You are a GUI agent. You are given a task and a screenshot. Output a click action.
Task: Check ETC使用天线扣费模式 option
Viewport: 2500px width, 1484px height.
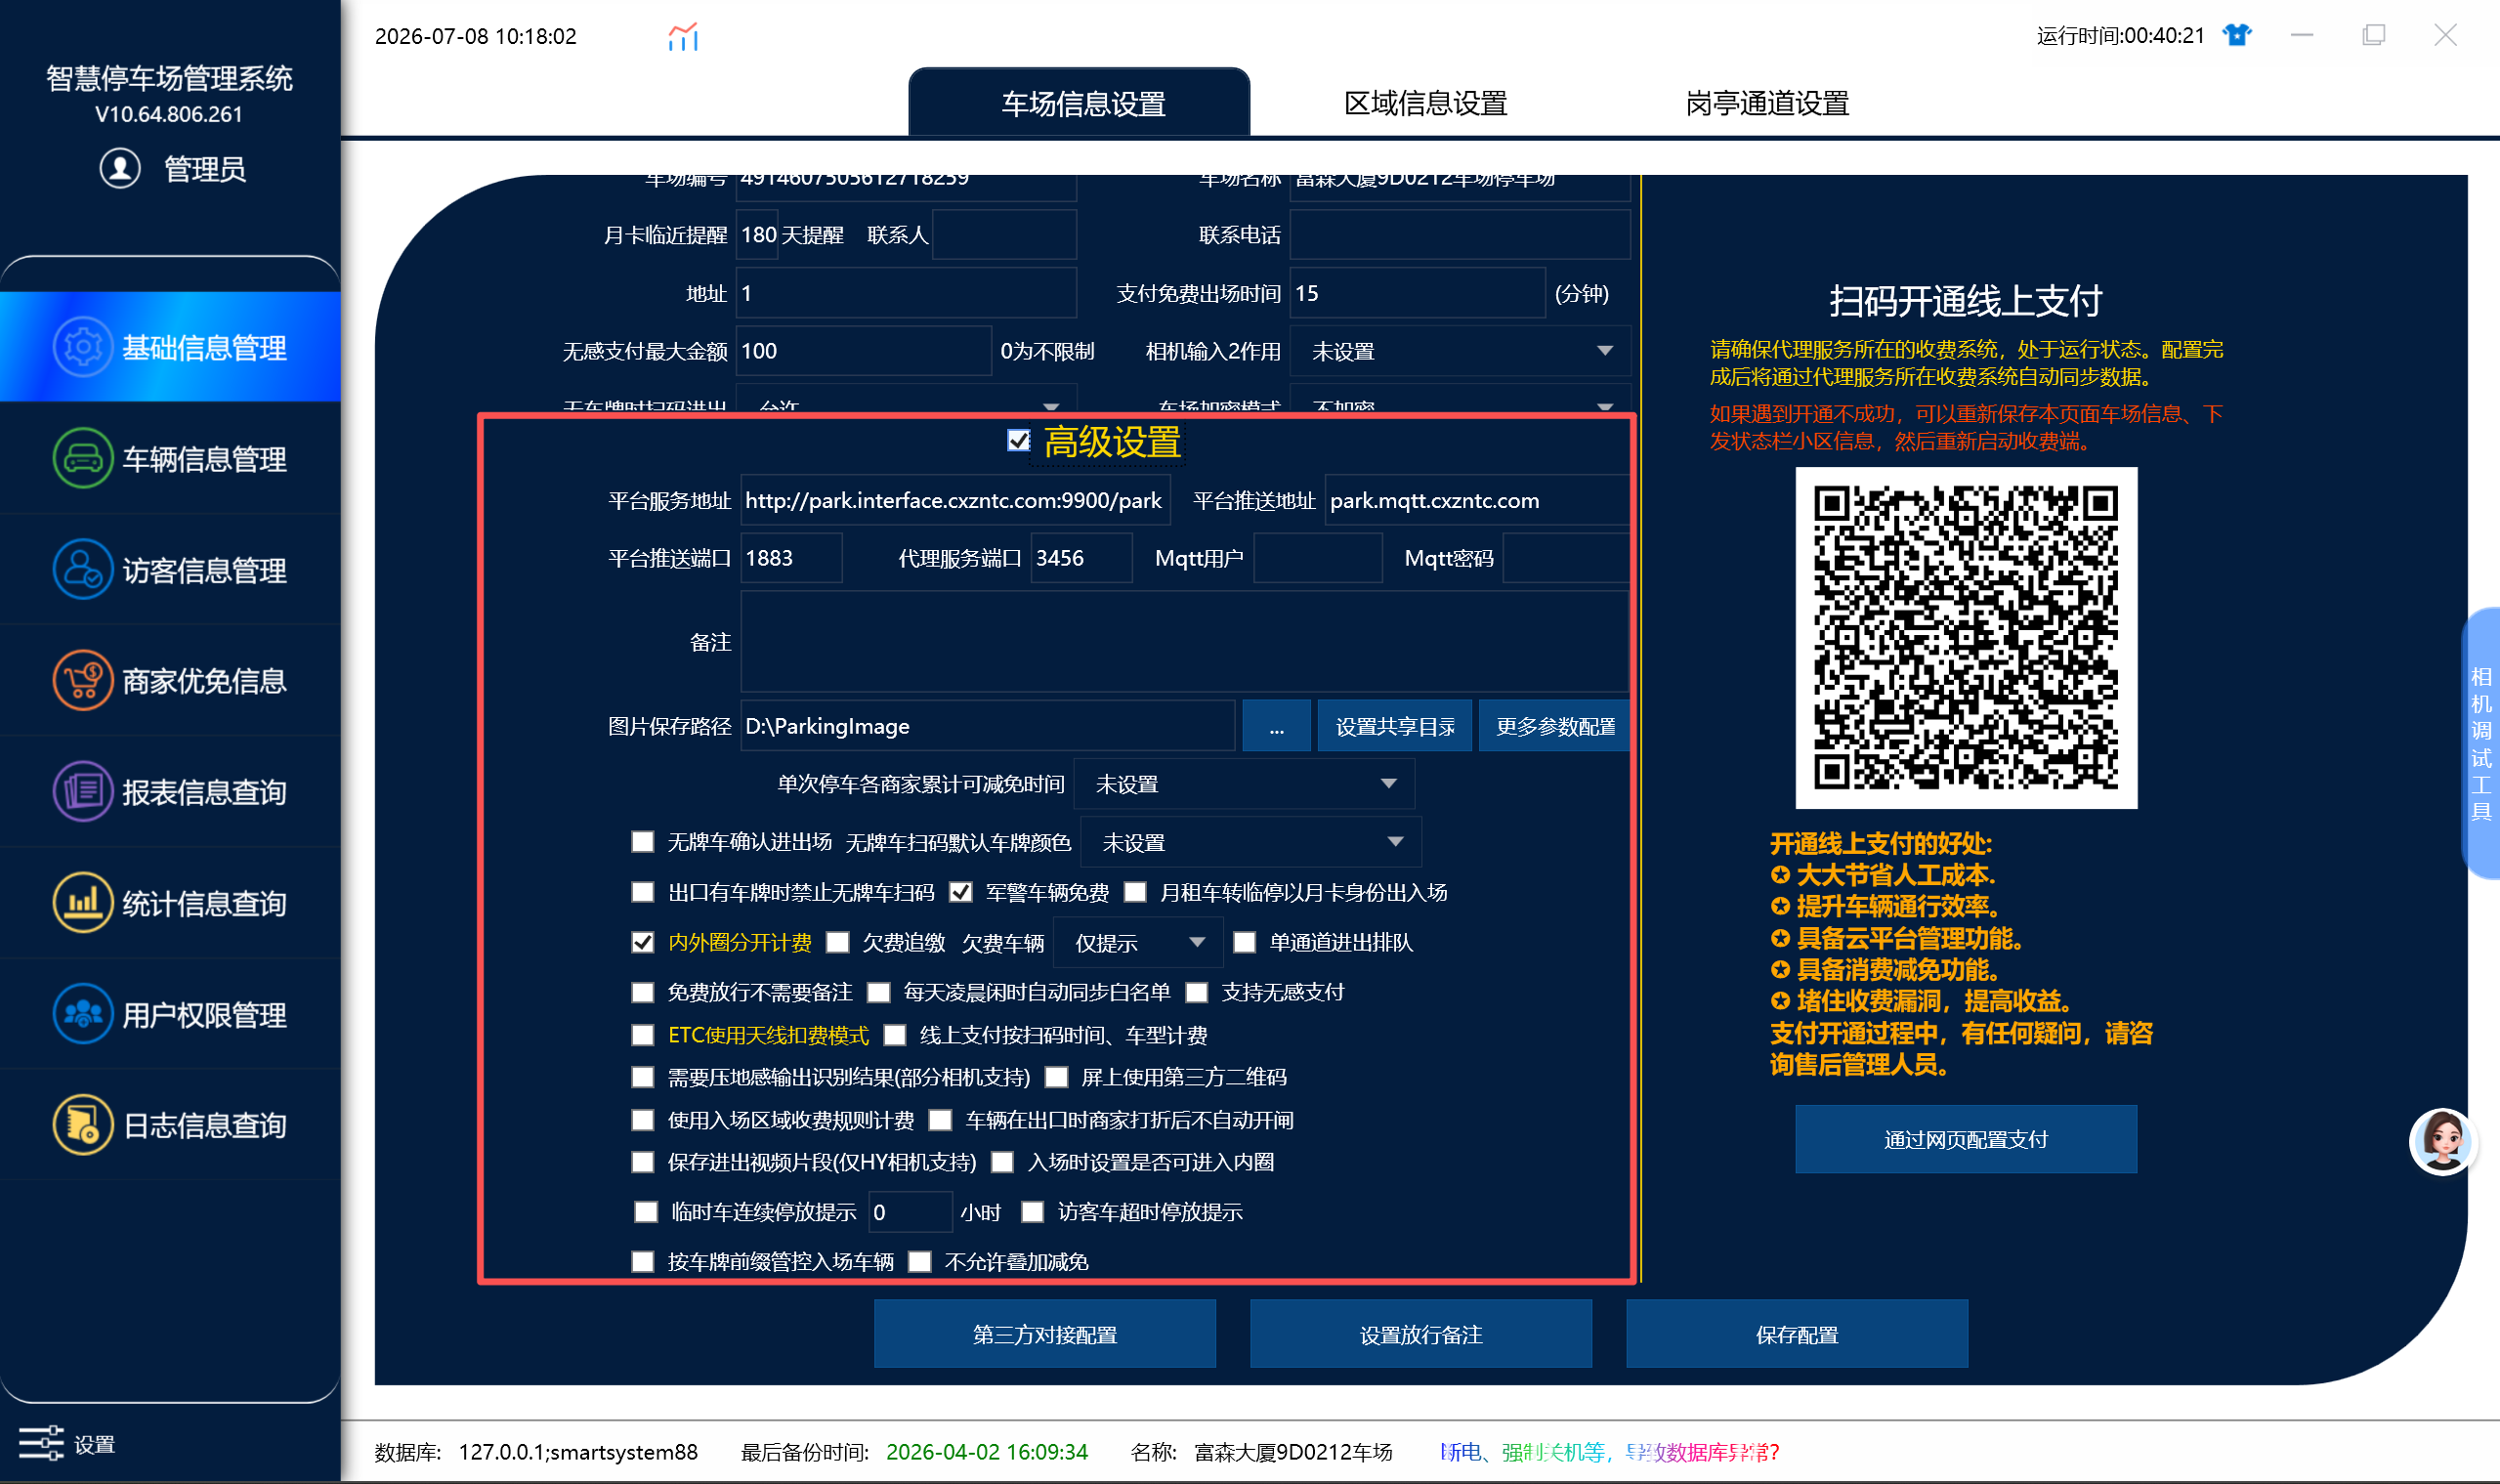pos(643,1034)
